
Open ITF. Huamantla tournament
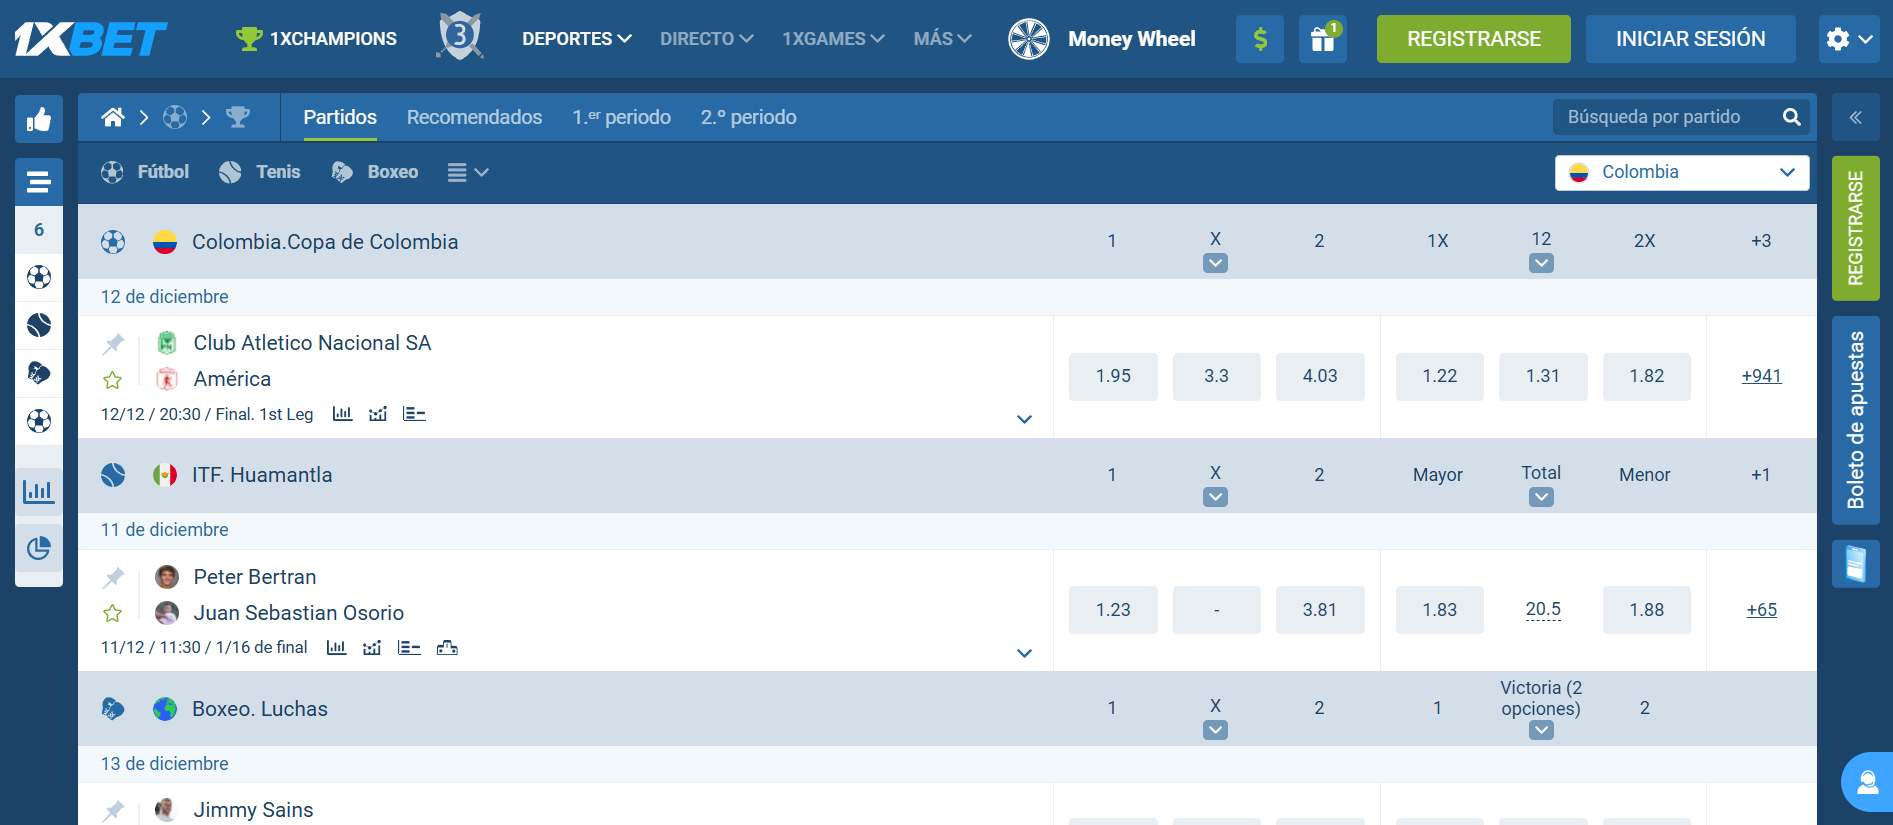point(262,475)
